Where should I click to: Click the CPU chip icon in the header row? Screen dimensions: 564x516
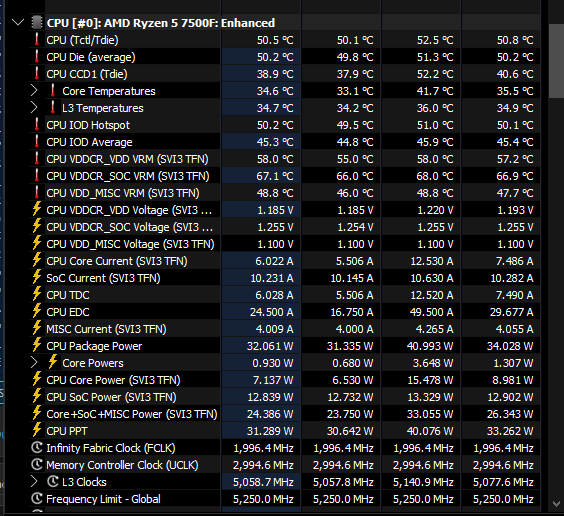tap(36, 23)
